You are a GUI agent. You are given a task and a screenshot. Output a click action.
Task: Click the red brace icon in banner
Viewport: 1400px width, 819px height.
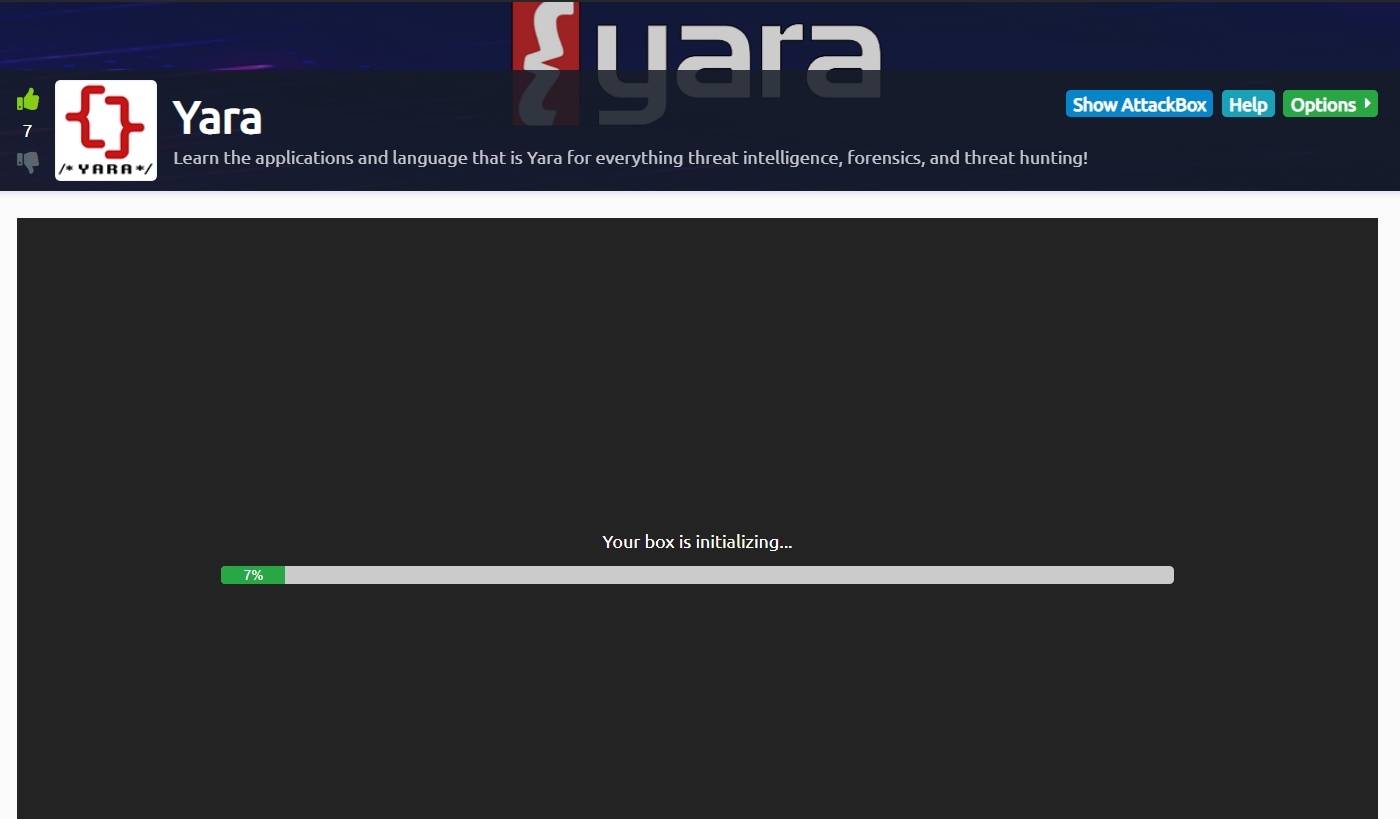[545, 50]
